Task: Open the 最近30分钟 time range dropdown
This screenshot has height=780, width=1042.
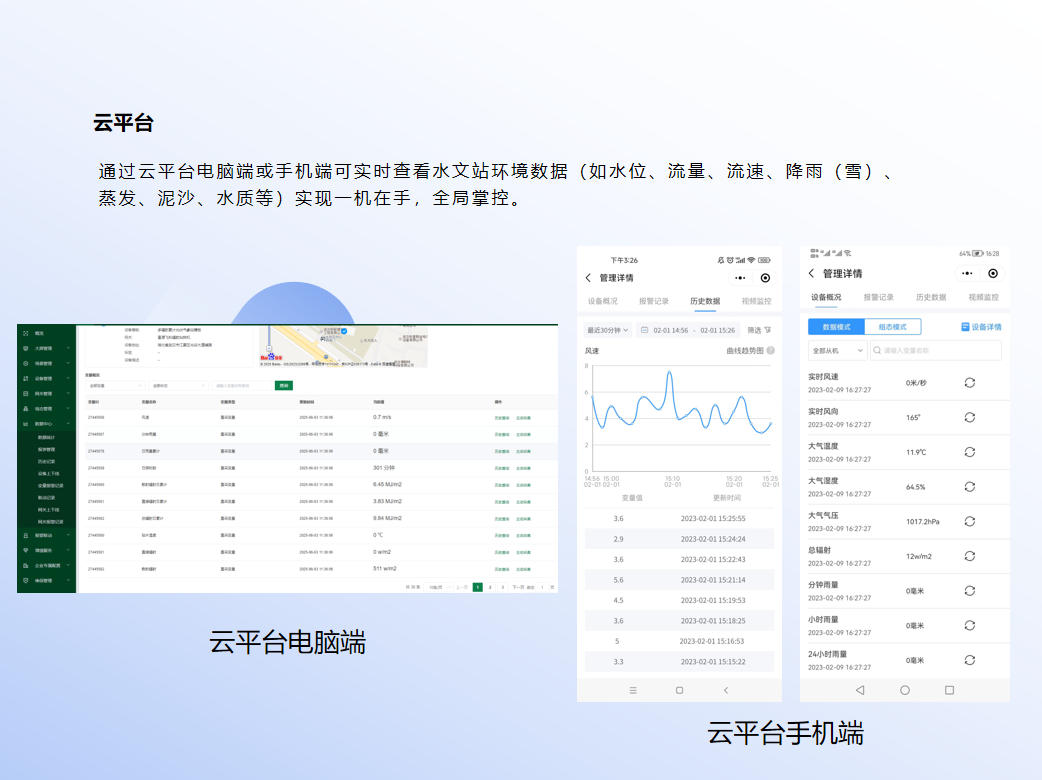Action: click(608, 330)
